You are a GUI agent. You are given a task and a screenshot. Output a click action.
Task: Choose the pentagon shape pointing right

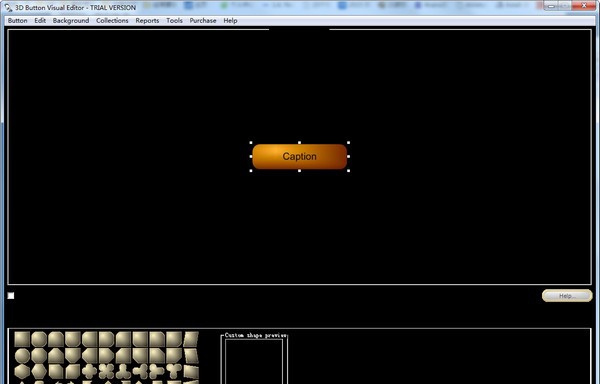pos(106,356)
